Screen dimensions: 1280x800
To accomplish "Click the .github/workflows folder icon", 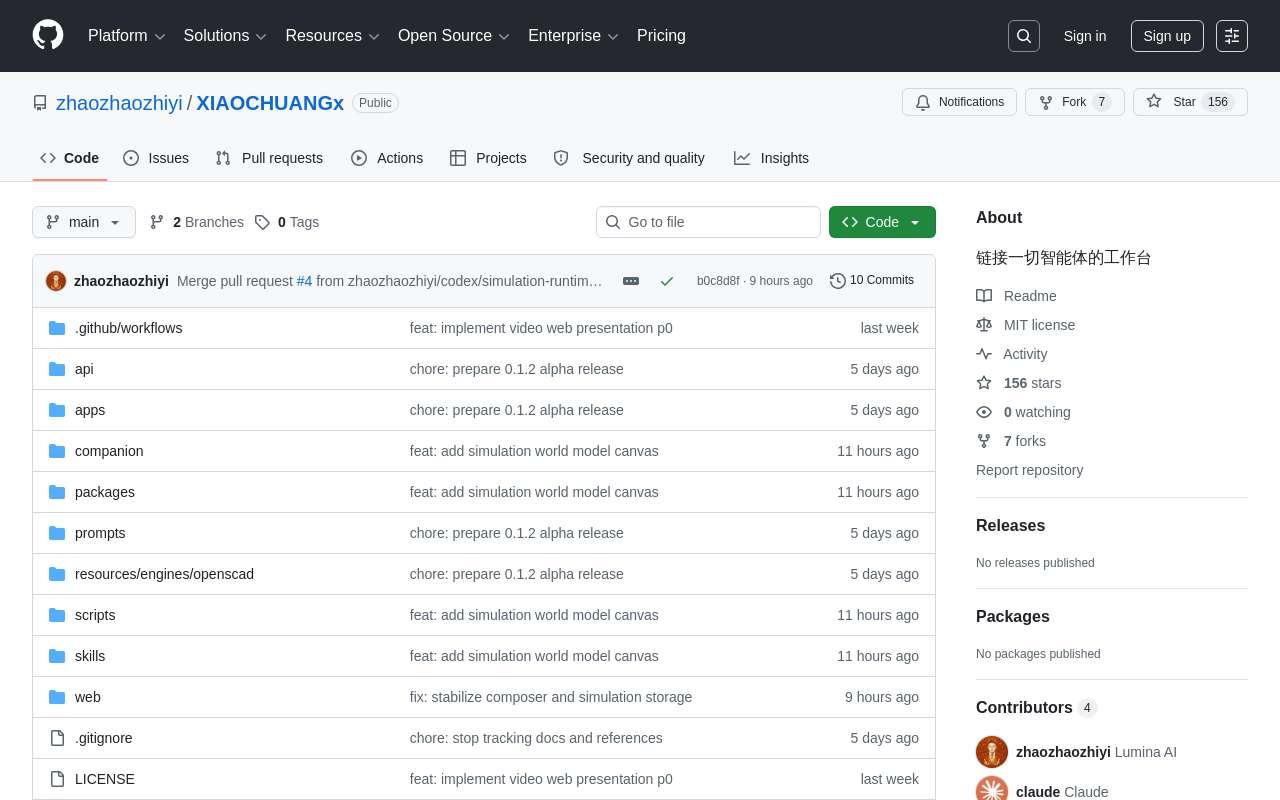I will tap(57, 328).
